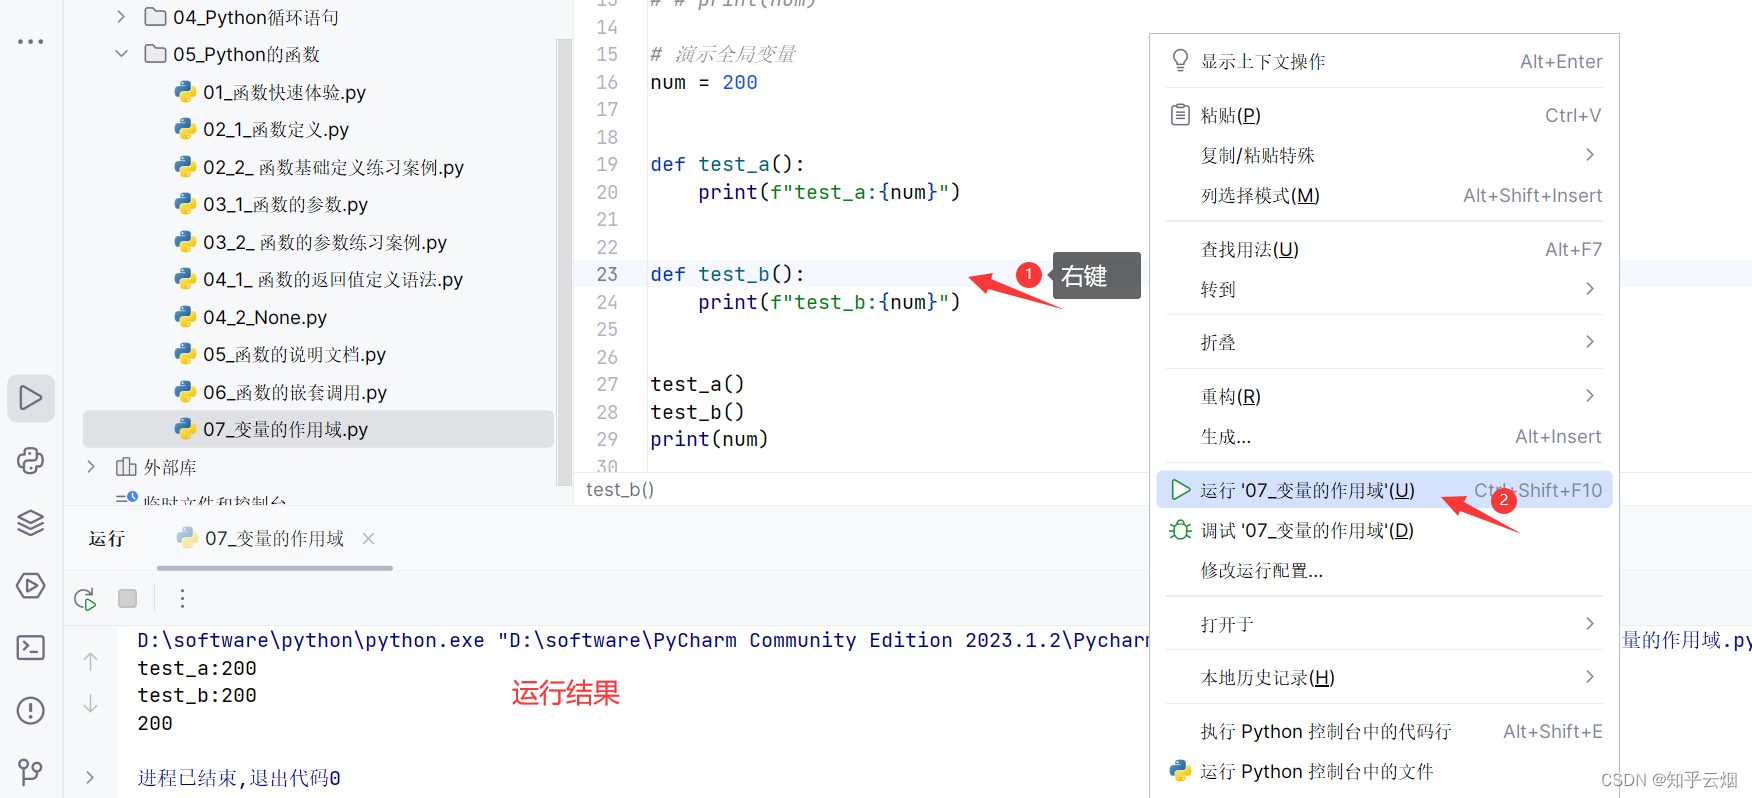Choose 调试 '07_变量的作用域' menu entry
The height and width of the screenshot is (798, 1752).
(1384, 530)
